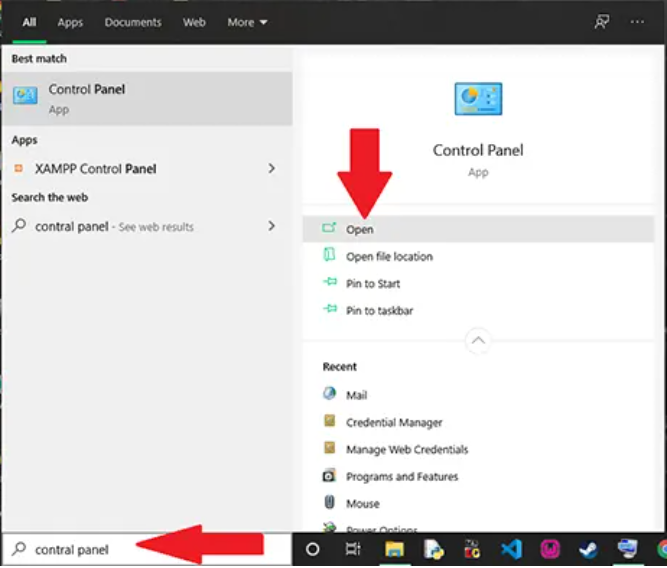The width and height of the screenshot is (667, 568).
Task: Select contral panel web results entry
Action: tap(147, 226)
